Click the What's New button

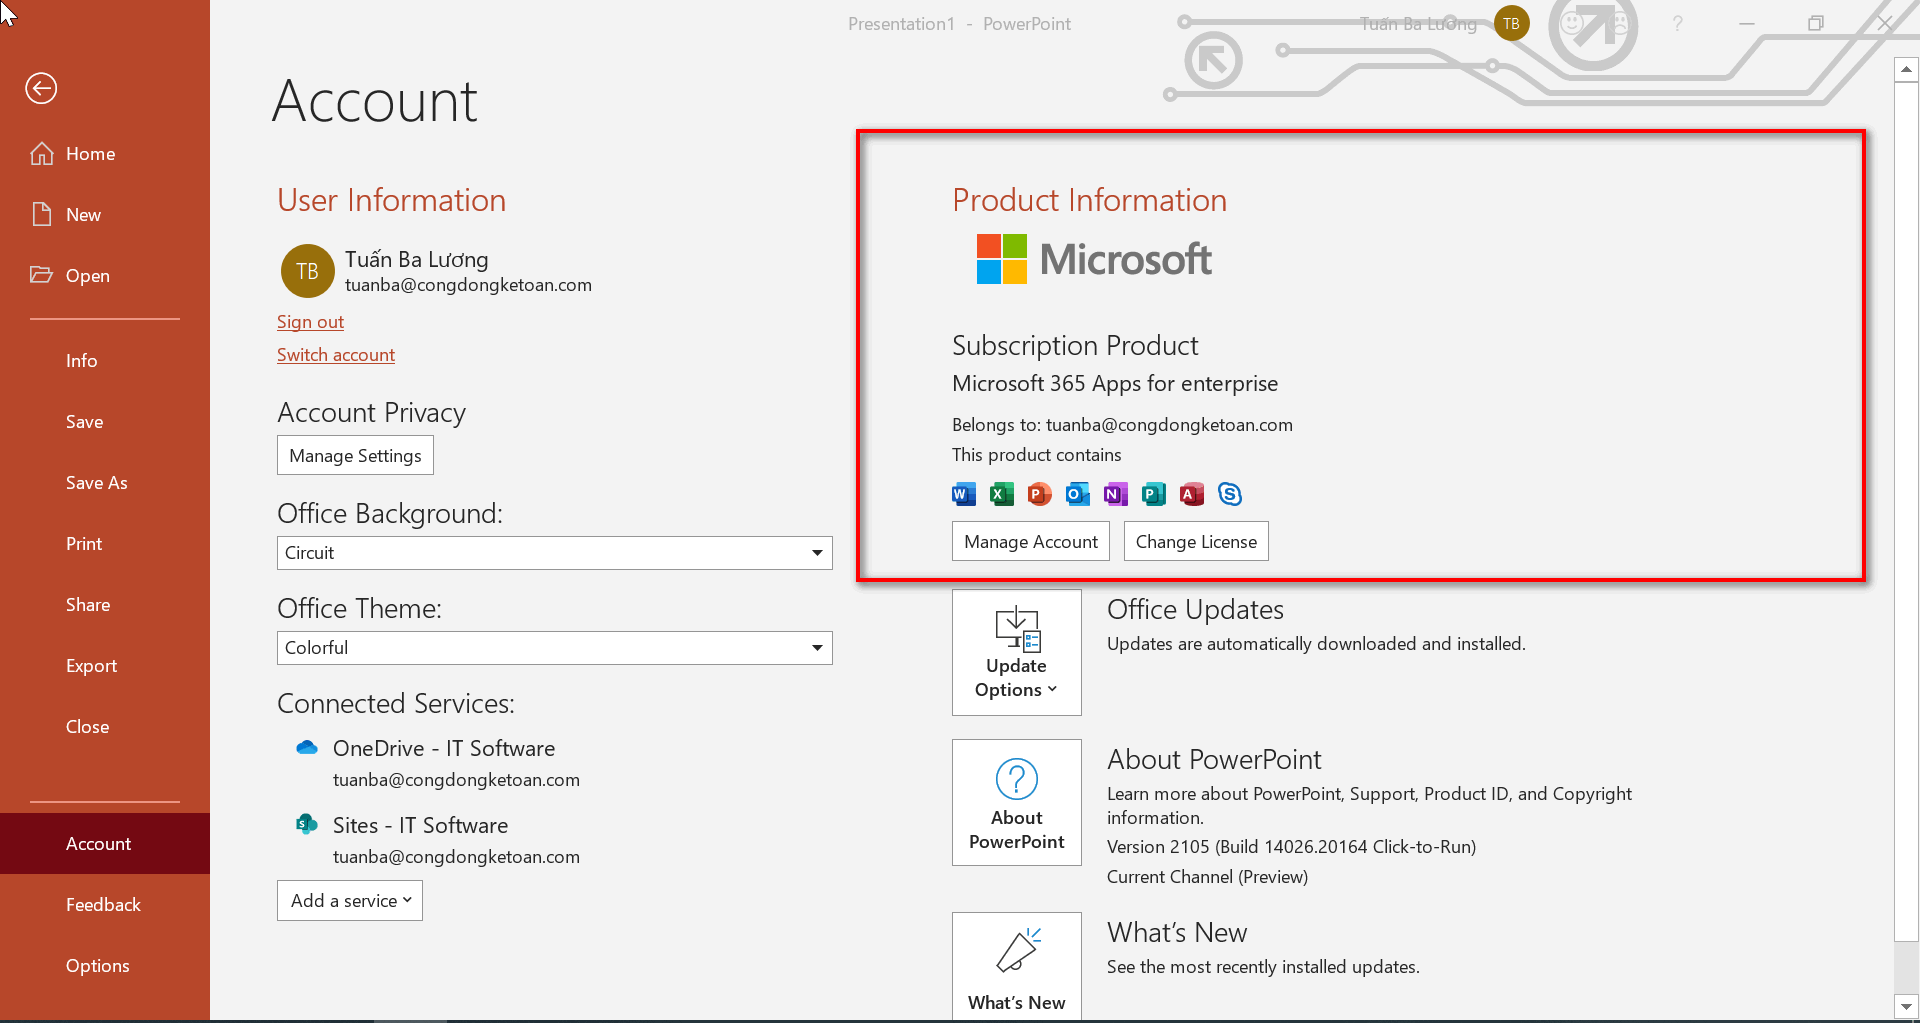[1017, 966]
